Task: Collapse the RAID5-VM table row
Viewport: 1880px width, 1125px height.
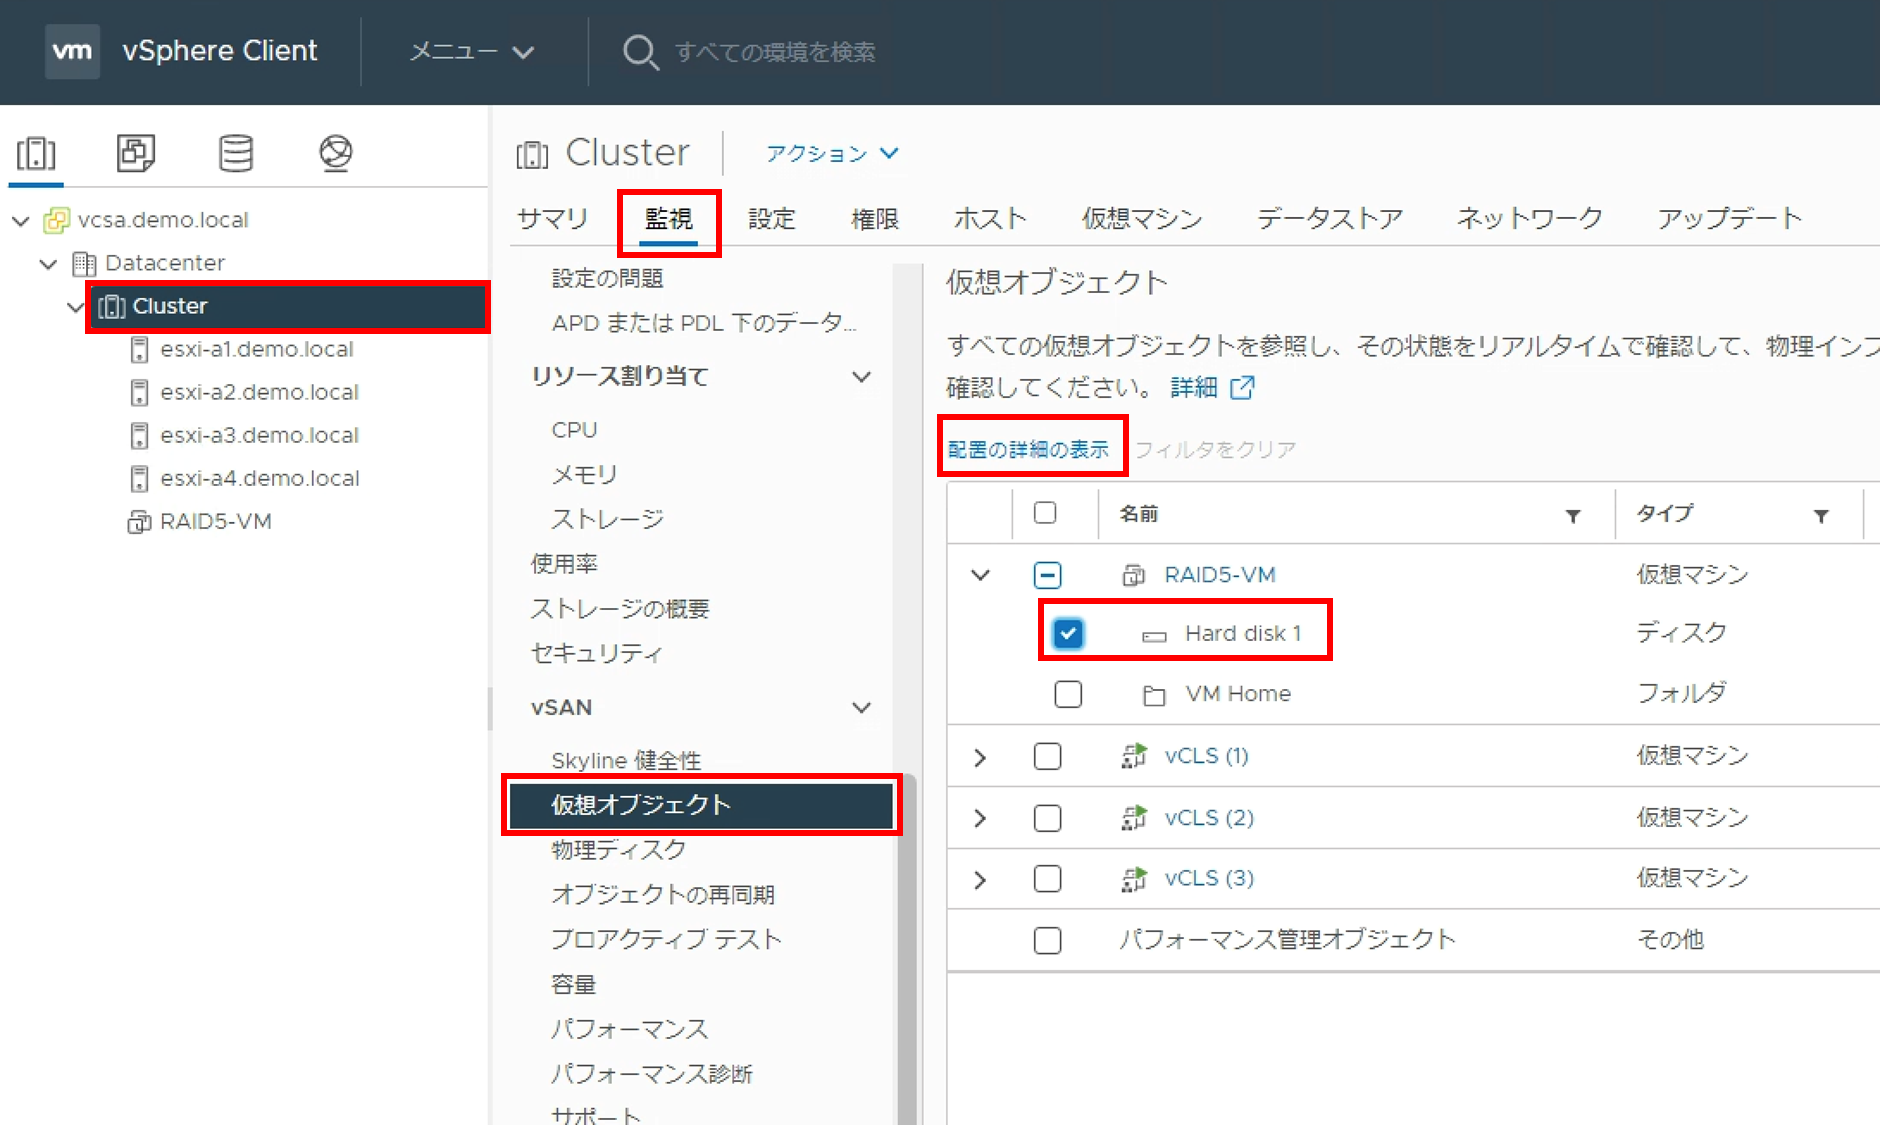Action: (981, 575)
